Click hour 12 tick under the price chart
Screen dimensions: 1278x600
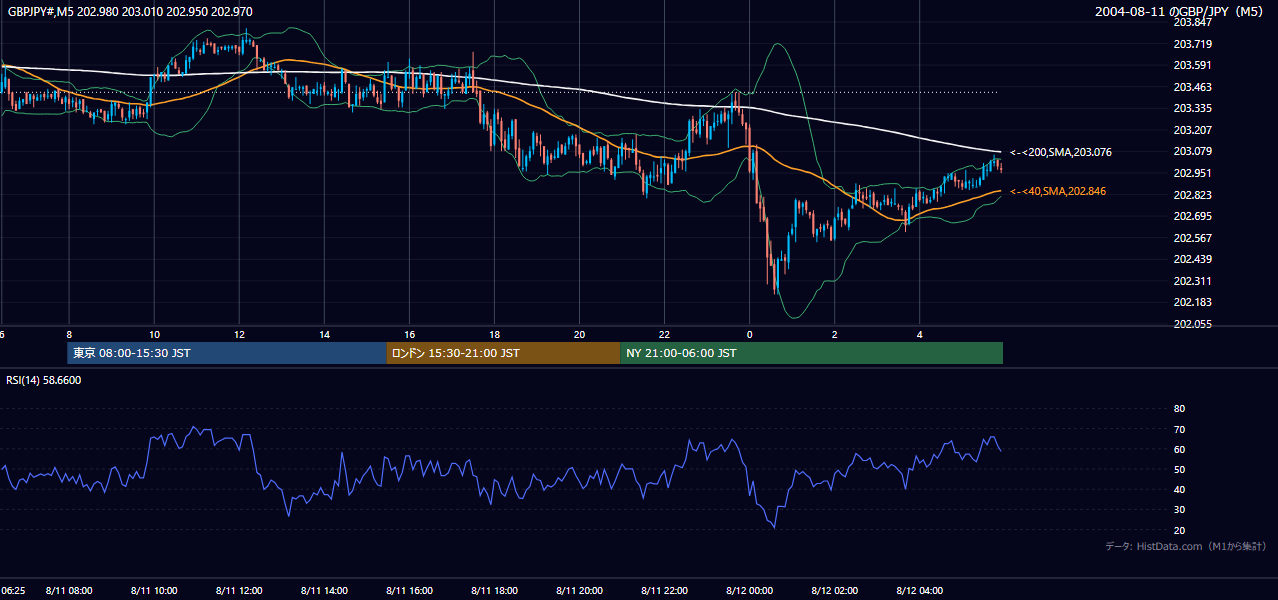239,334
